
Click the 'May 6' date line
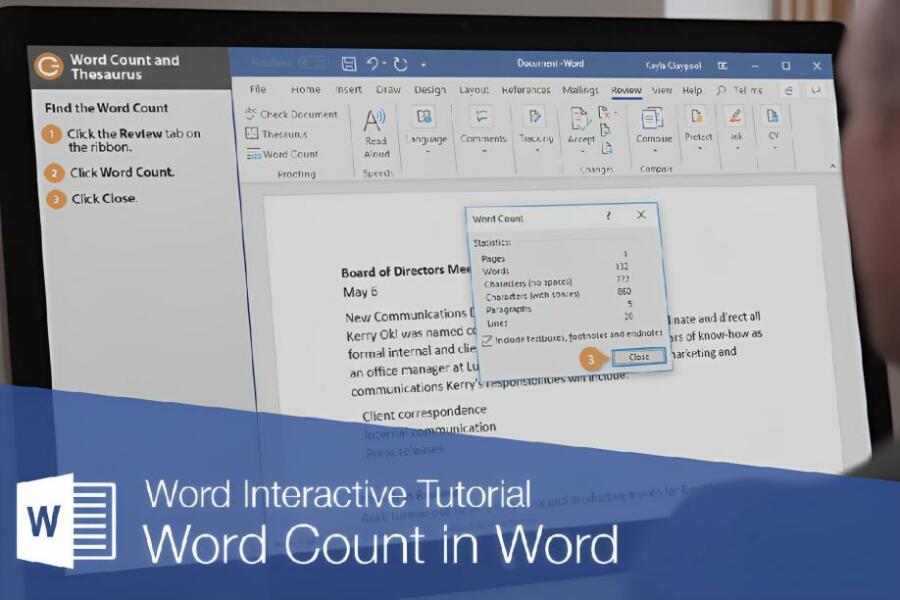point(360,292)
